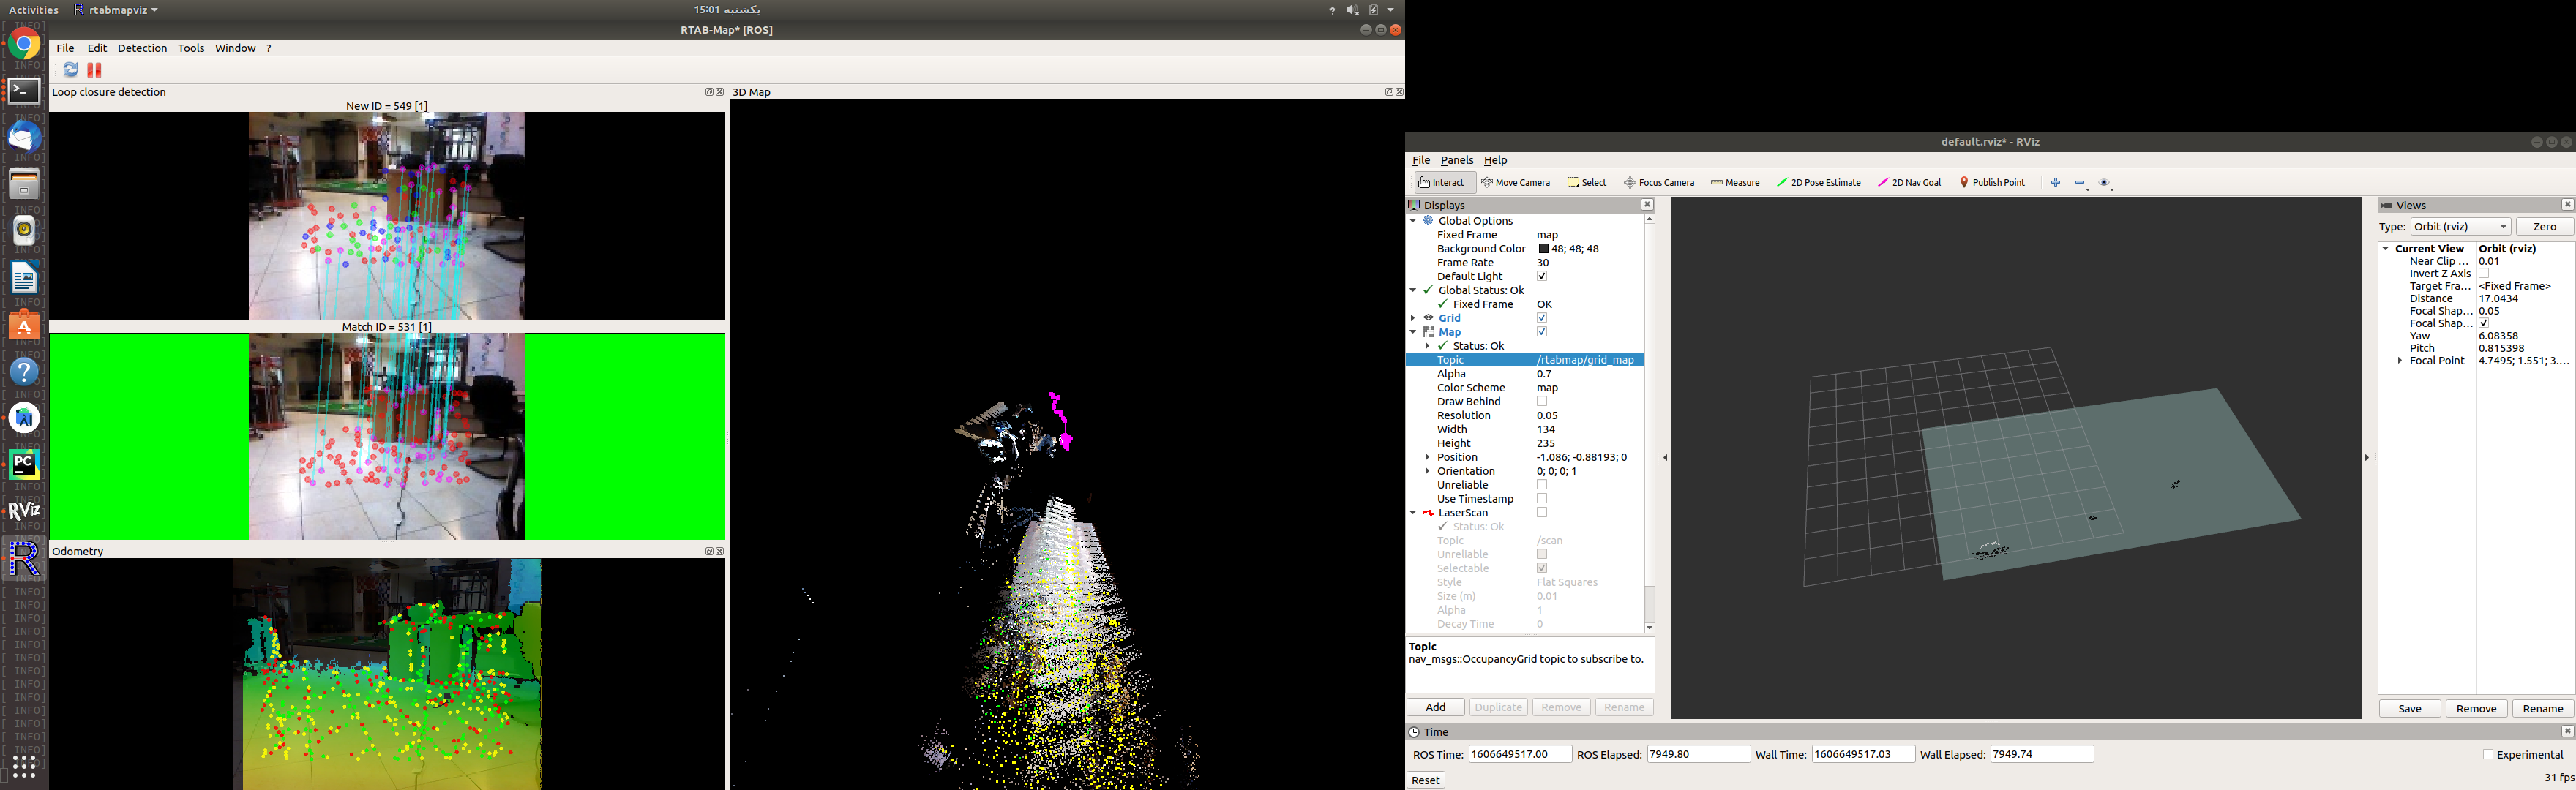Toggle the Grid display checkbox
This screenshot has height=790, width=2576.
click(x=1542, y=318)
